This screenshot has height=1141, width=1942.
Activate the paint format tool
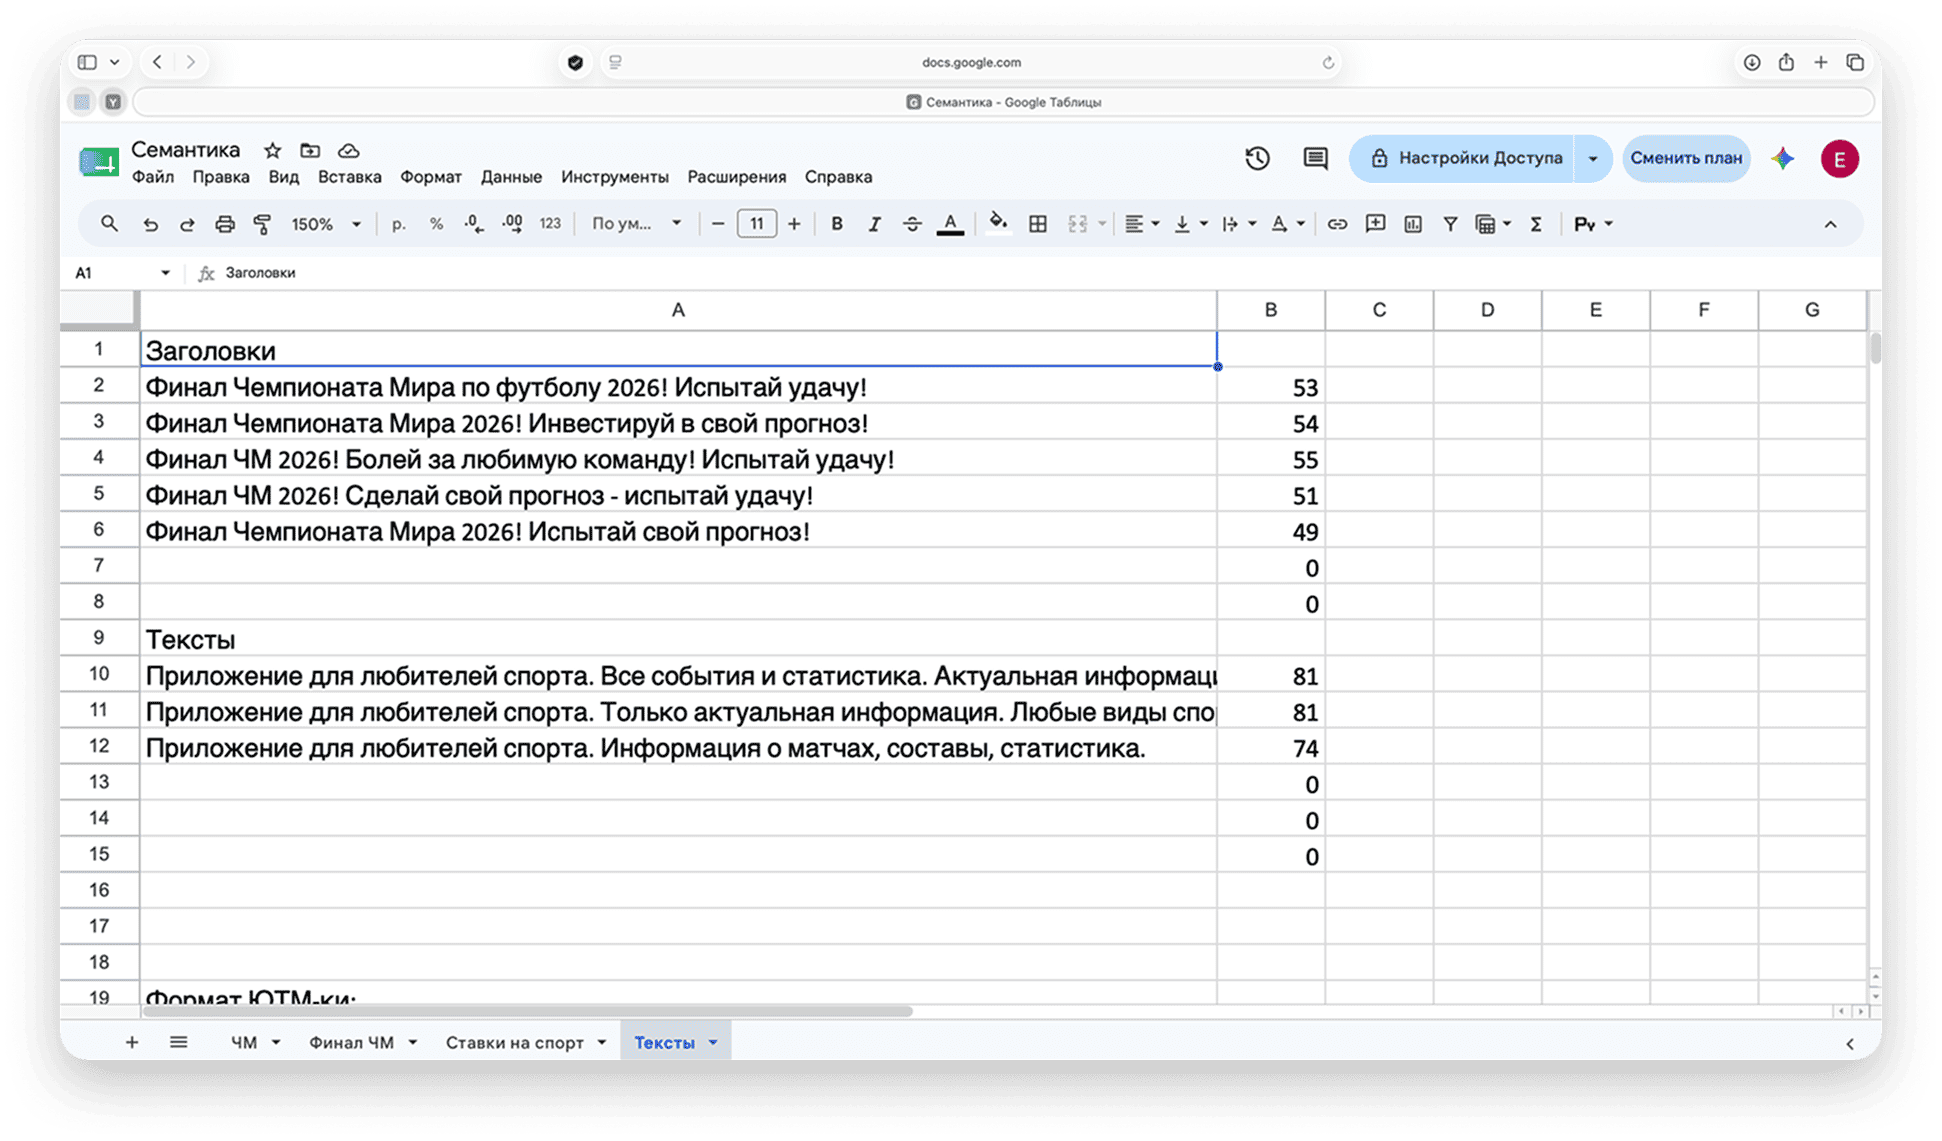262,224
